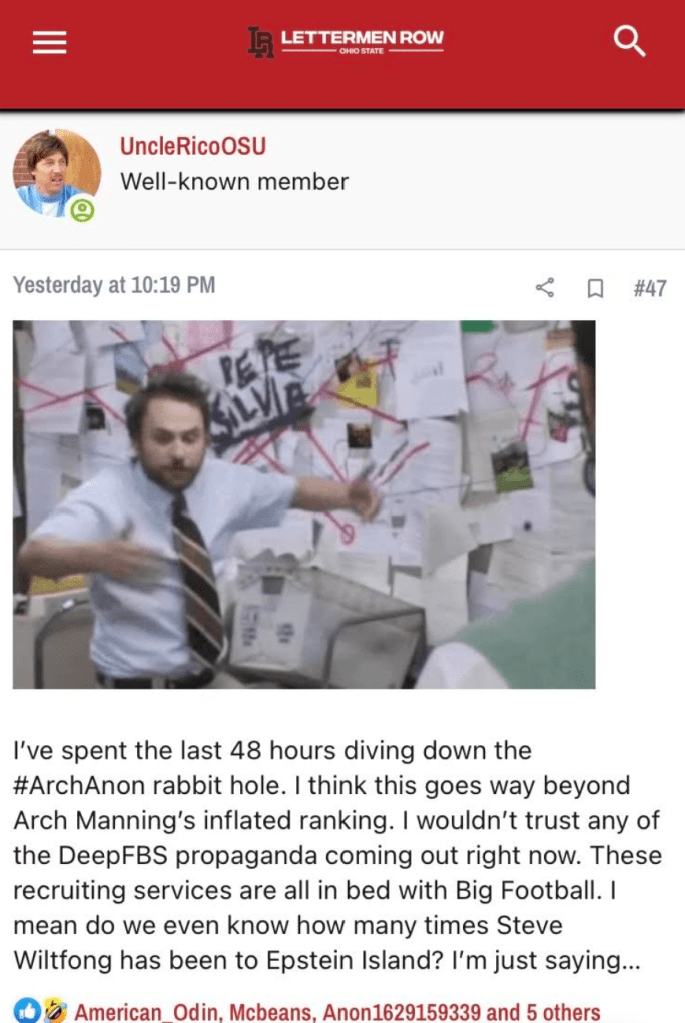Open the hamburger navigation menu
685x1023 pixels.
(50, 42)
